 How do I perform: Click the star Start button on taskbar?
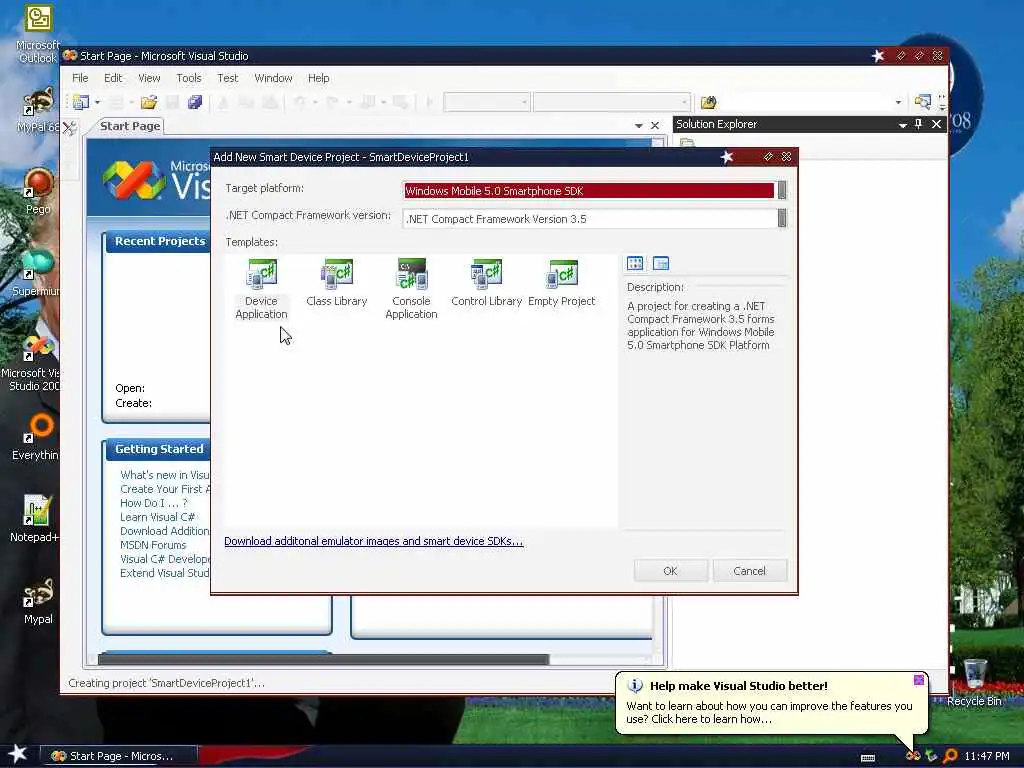click(x=18, y=754)
